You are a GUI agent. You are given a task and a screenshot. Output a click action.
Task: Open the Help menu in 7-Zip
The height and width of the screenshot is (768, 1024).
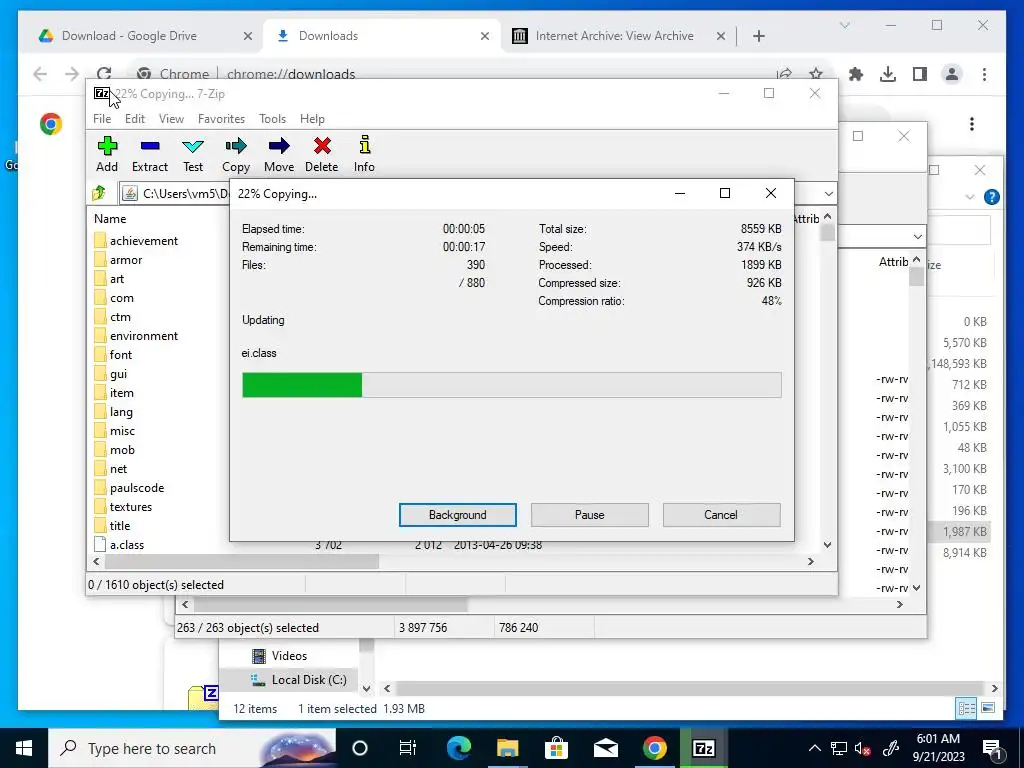pos(312,119)
